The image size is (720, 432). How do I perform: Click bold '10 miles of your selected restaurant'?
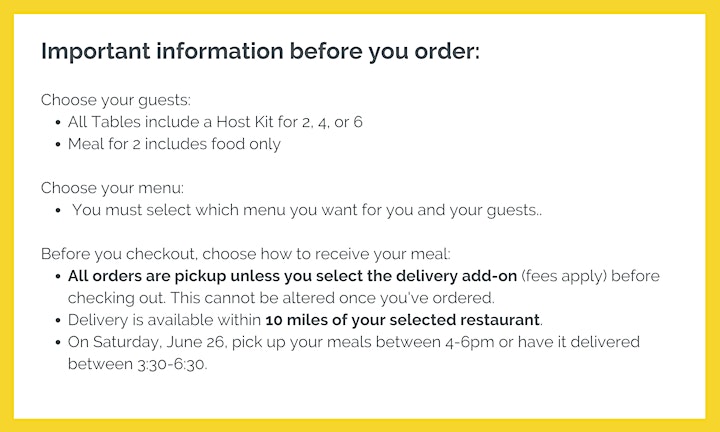coord(402,320)
